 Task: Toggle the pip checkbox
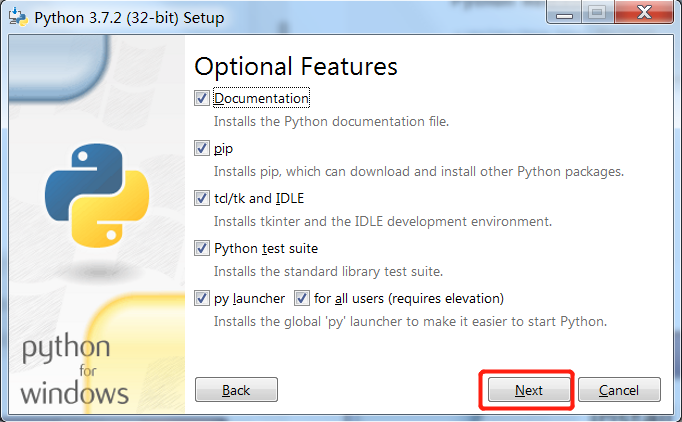point(201,148)
